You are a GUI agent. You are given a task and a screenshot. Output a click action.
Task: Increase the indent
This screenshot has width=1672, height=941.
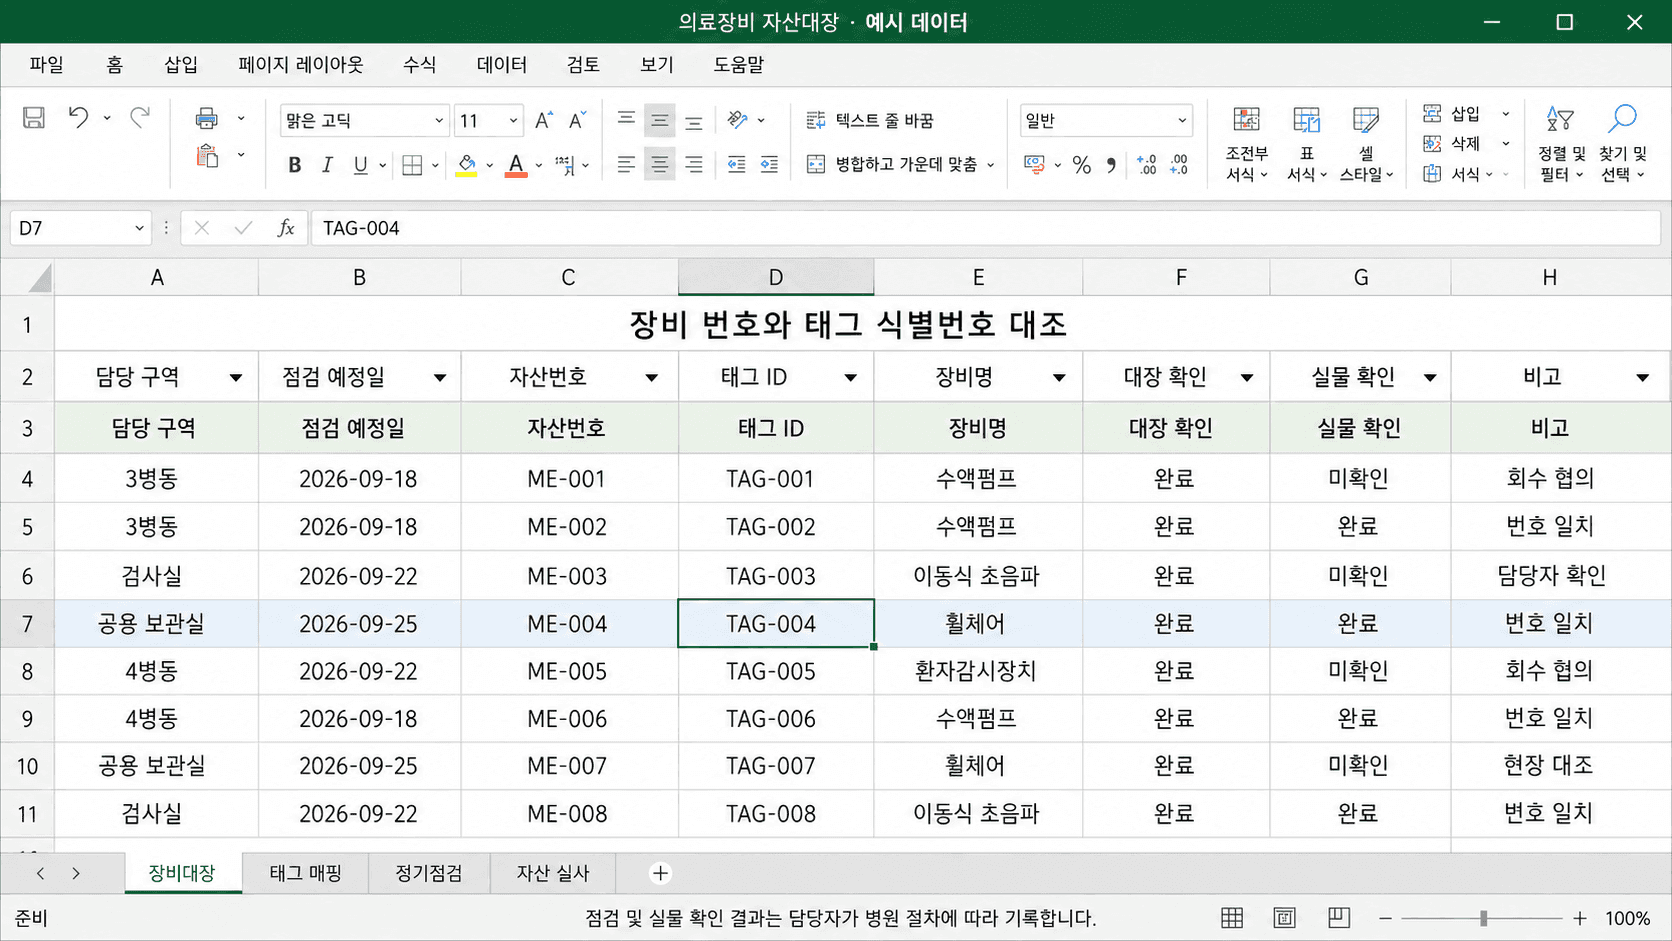[x=769, y=165]
